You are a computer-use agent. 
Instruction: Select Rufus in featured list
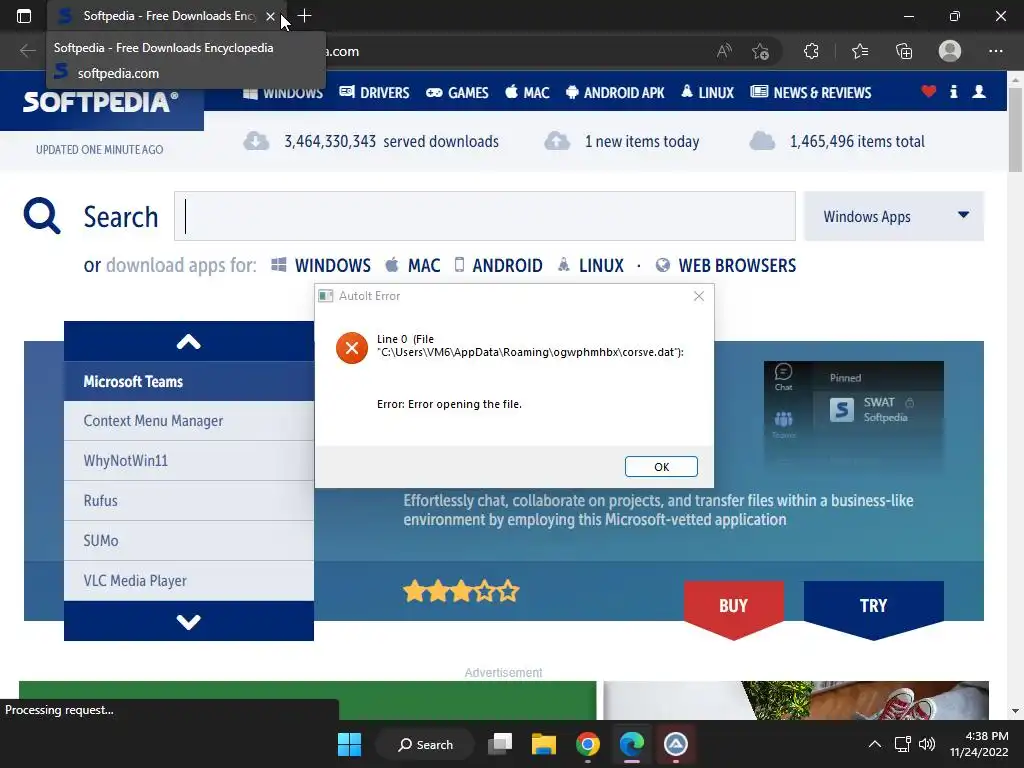coord(189,501)
